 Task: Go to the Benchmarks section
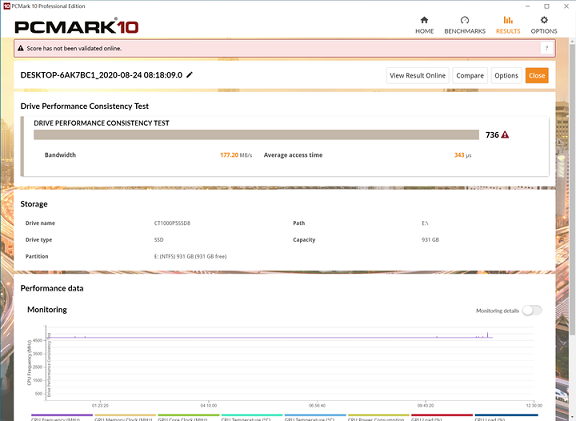[465, 25]
